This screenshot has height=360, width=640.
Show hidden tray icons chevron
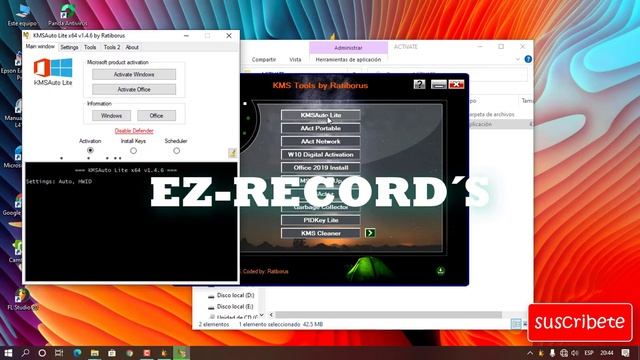point(530,353)
